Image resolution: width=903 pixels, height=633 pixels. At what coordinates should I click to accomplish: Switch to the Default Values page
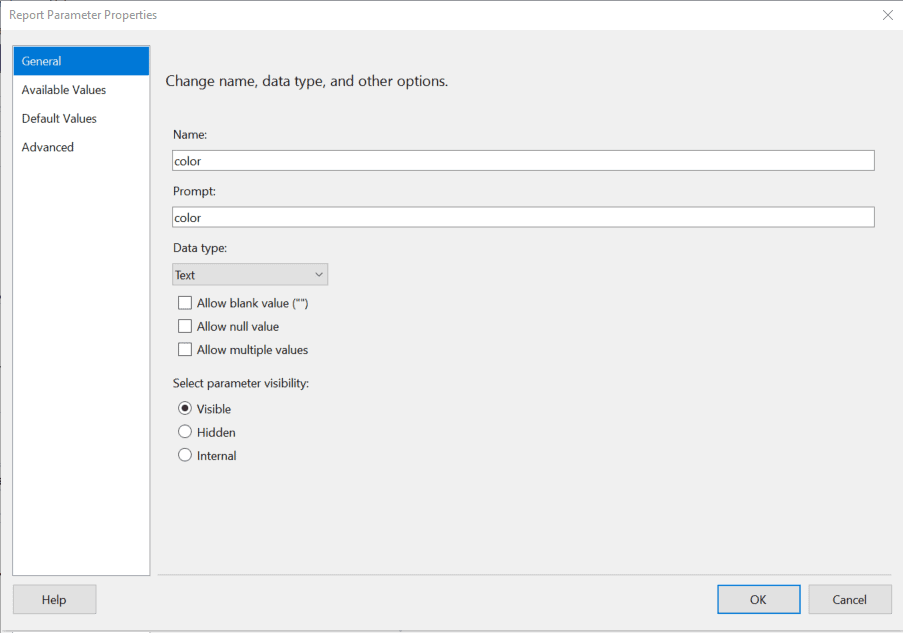coord(81,119)
